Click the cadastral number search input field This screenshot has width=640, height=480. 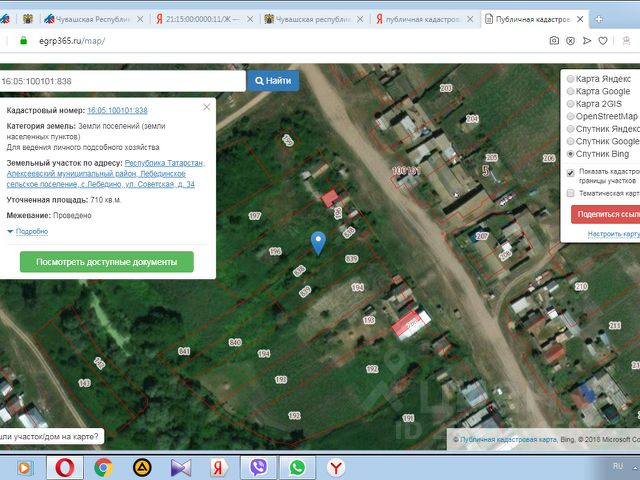coord(122,81)
